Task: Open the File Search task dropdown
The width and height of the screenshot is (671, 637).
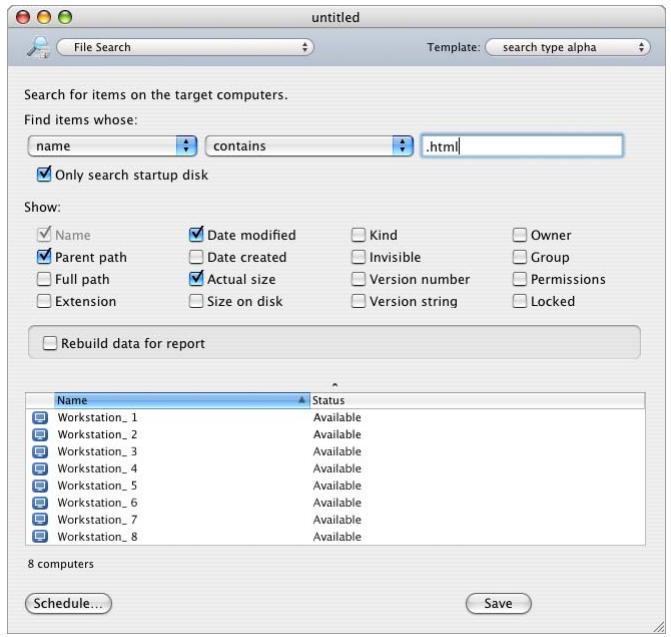Action: [x=185, y=47]
